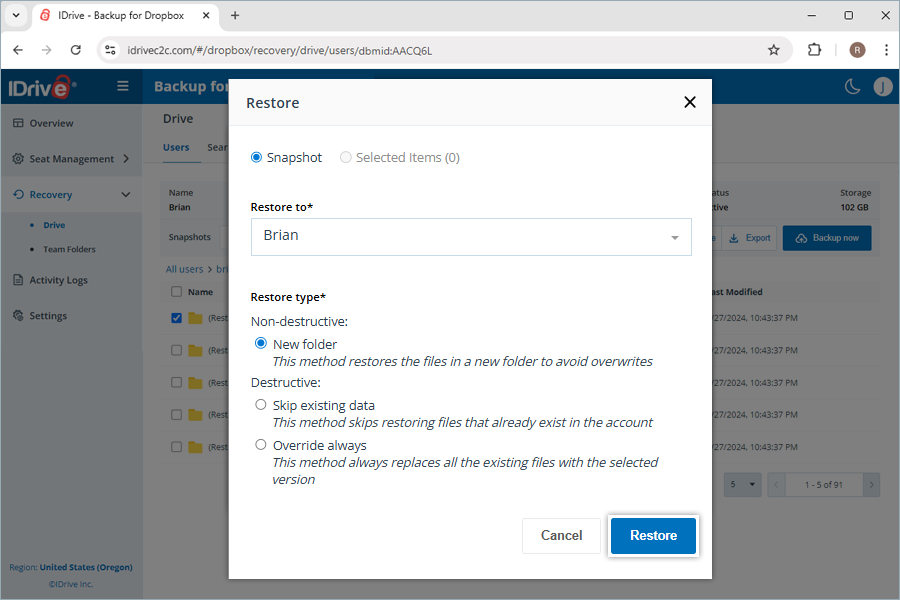The height and width of the screenshot is (600, 900).
Task: Click the Settings icon in the sidebar
Action: coord(17,315)
